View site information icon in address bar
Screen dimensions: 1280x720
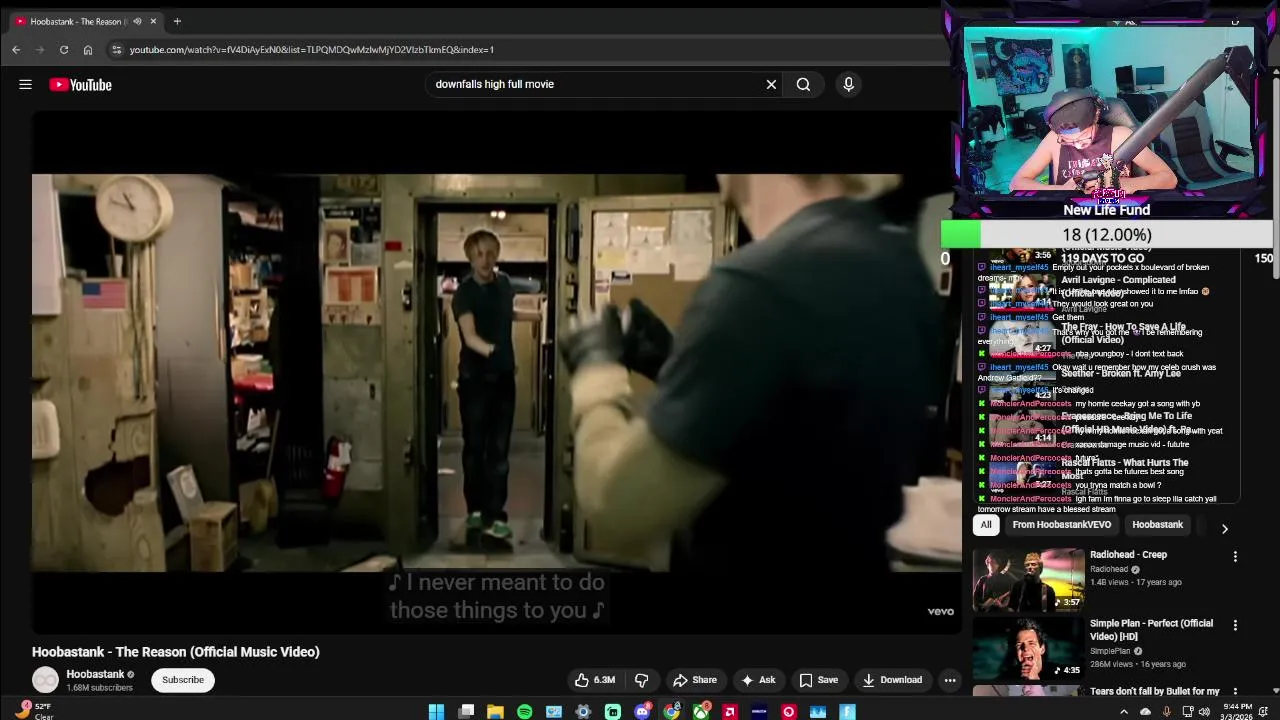pyautogui.click(x=116, y=49)
